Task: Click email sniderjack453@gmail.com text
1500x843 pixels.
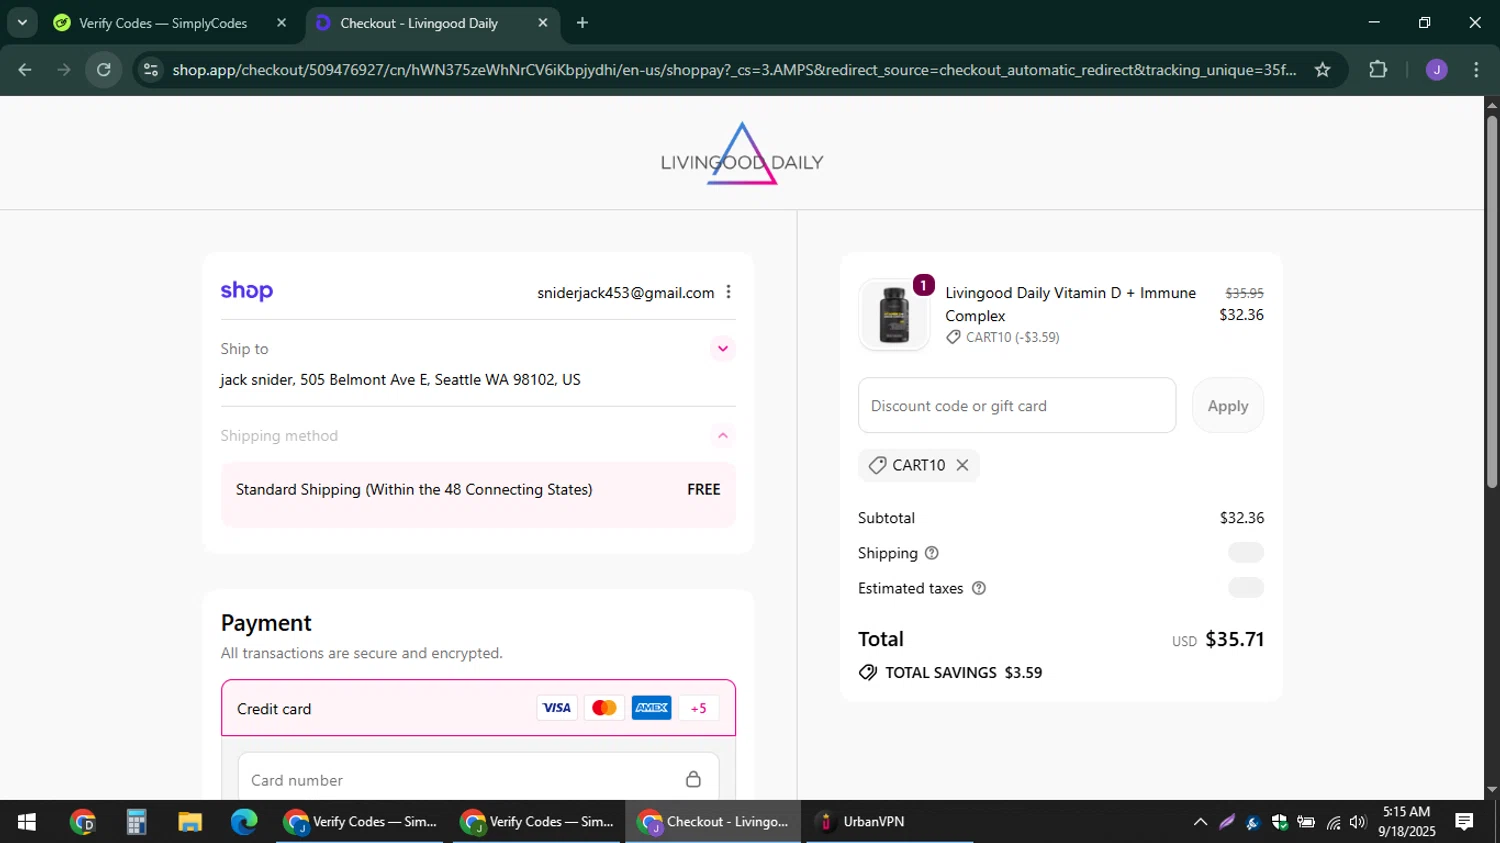Action: [626, 293]
